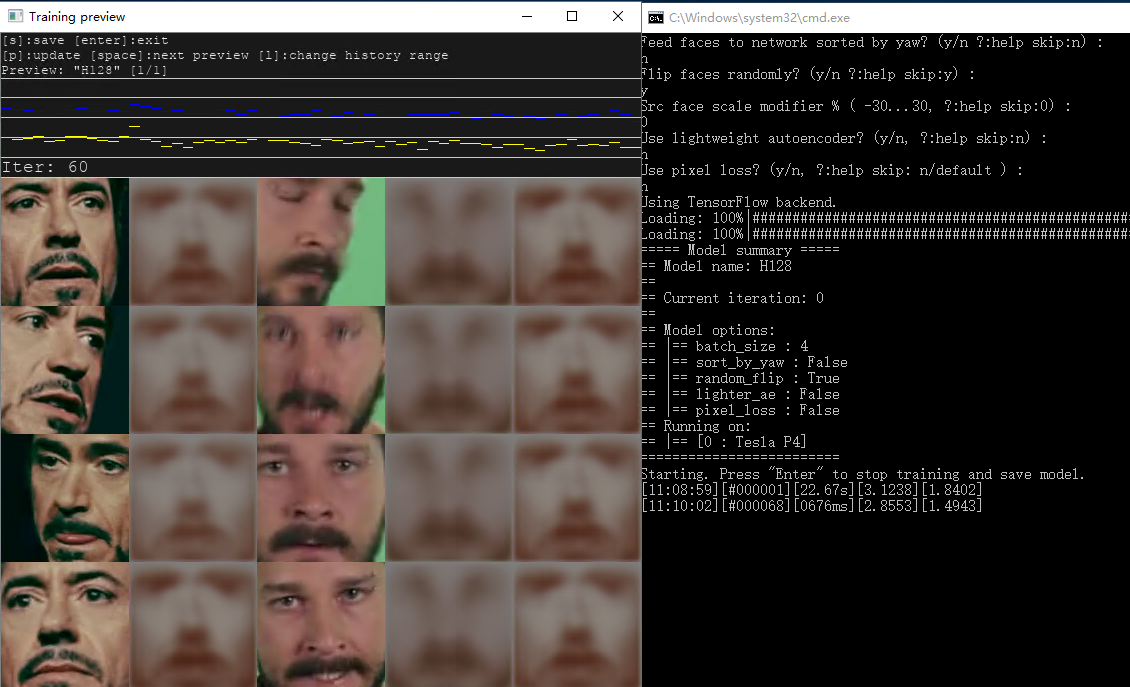Click the "pixel_loss : False" option line

[741, 409]
